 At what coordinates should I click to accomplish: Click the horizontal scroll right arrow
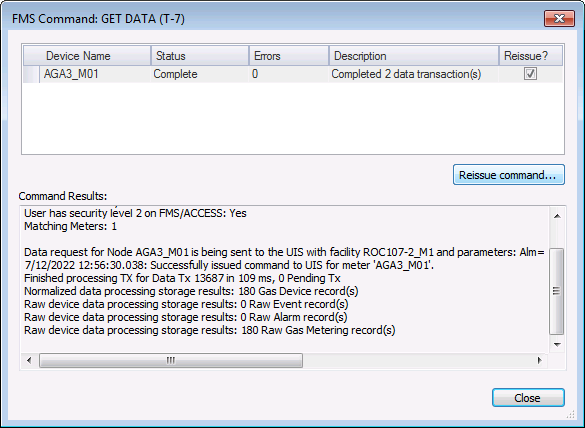point(539,360)
